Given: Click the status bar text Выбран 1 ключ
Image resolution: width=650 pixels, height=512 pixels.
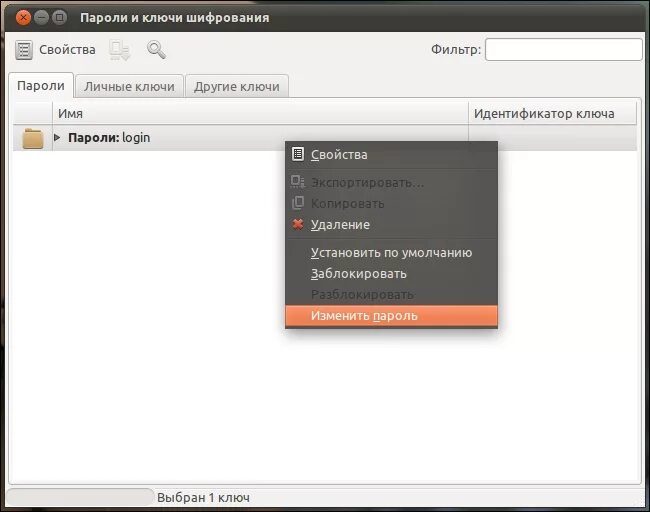Looking at the screenshot, I should click(x=203, y=497).
